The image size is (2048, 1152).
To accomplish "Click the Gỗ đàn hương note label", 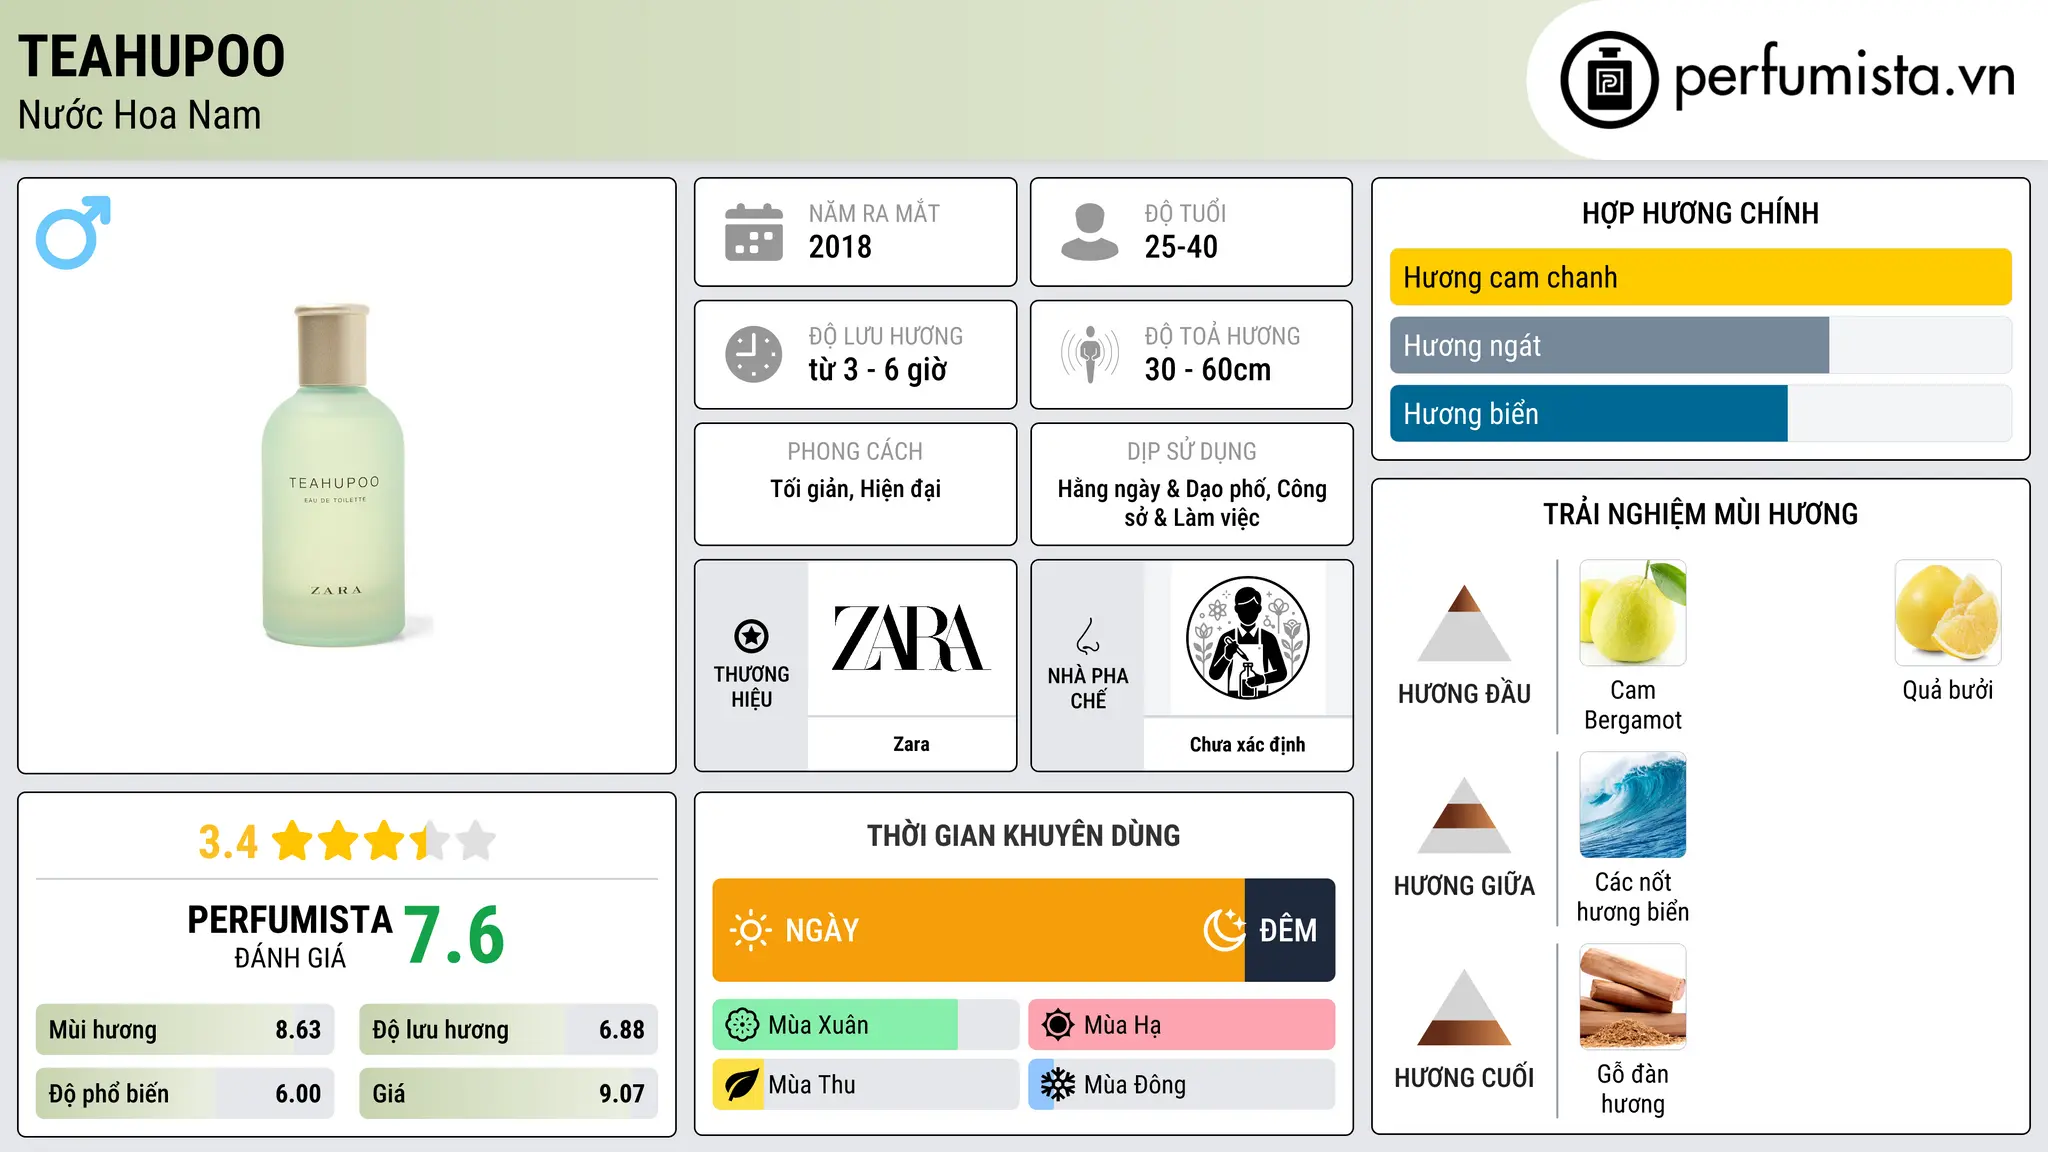I will pos(1633,1089).
